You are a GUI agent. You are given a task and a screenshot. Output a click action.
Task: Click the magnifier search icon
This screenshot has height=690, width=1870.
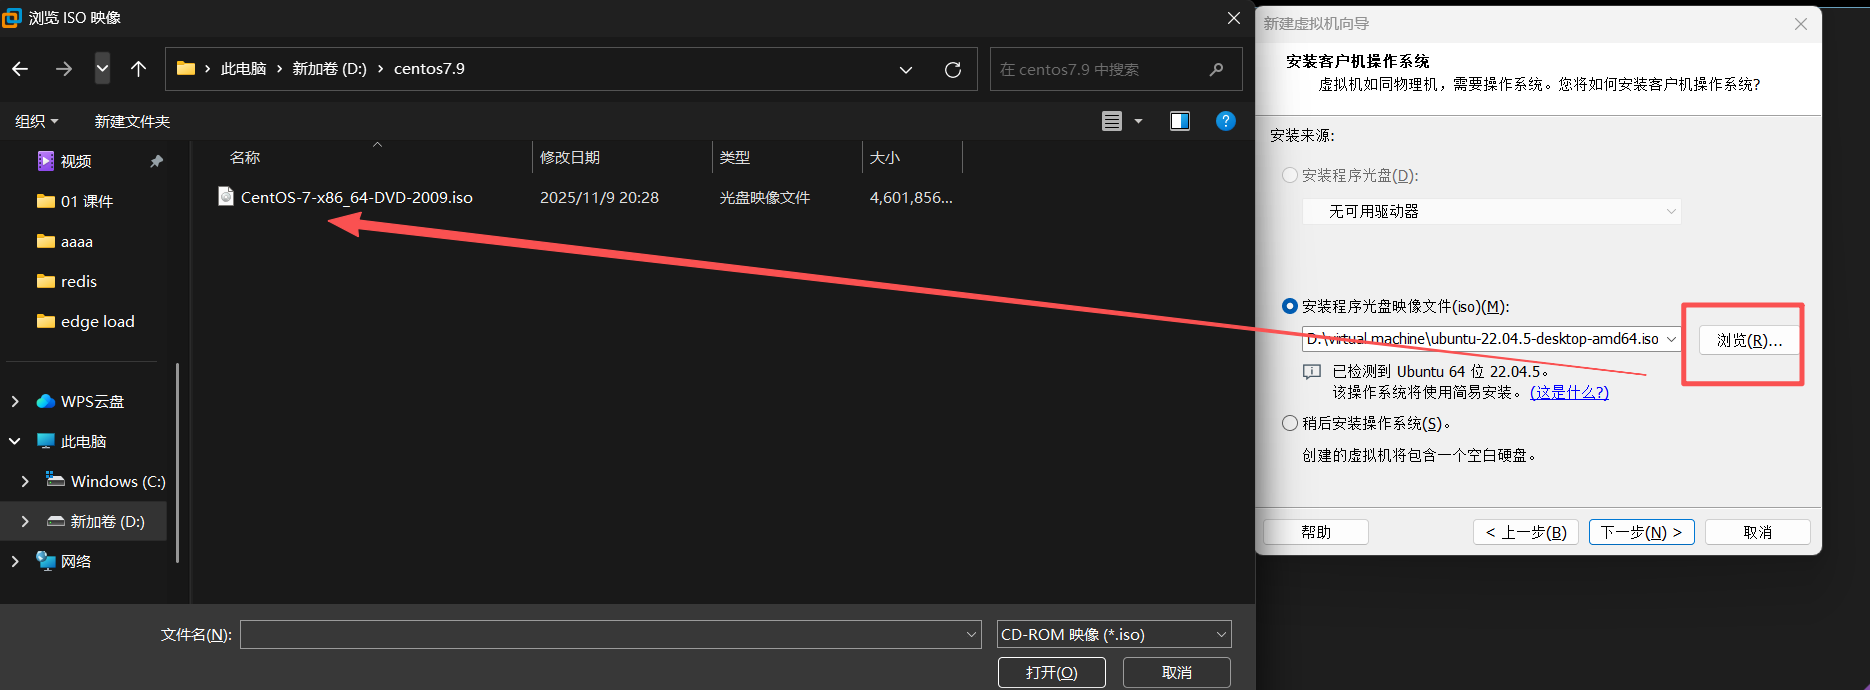pyautogui.click(x=1216, y=70)
